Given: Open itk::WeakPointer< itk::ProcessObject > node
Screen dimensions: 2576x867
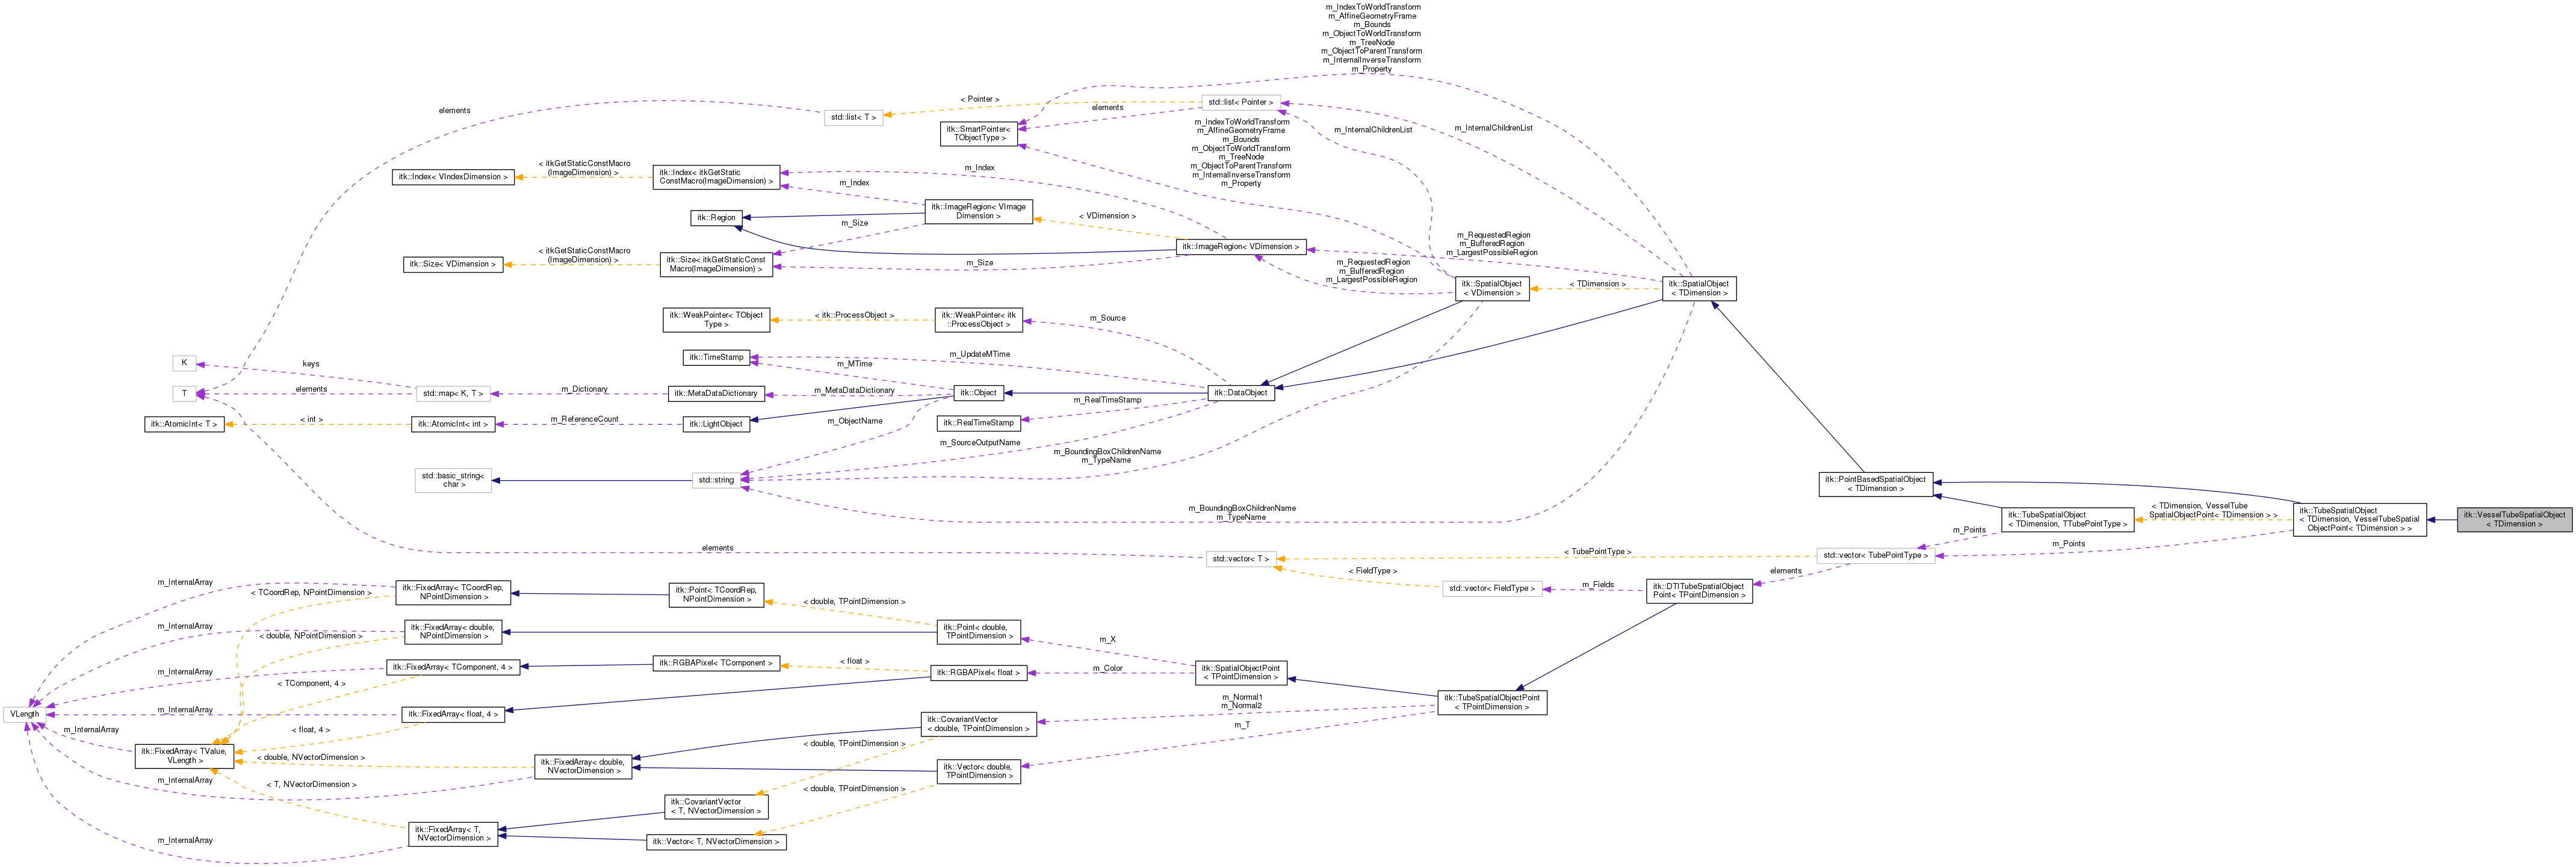Looking at the screenshot, I should click(x=978, y=320).
